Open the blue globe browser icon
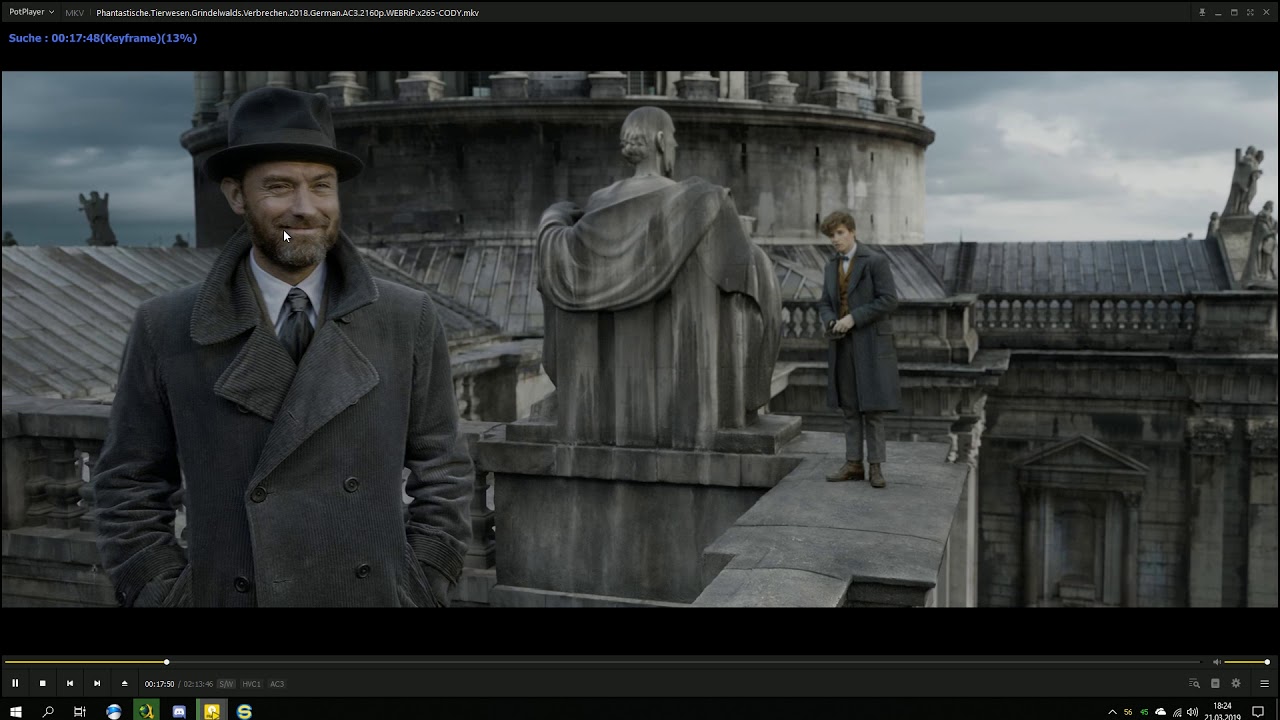The image size is (1280, 720). [x=114, y=712]
